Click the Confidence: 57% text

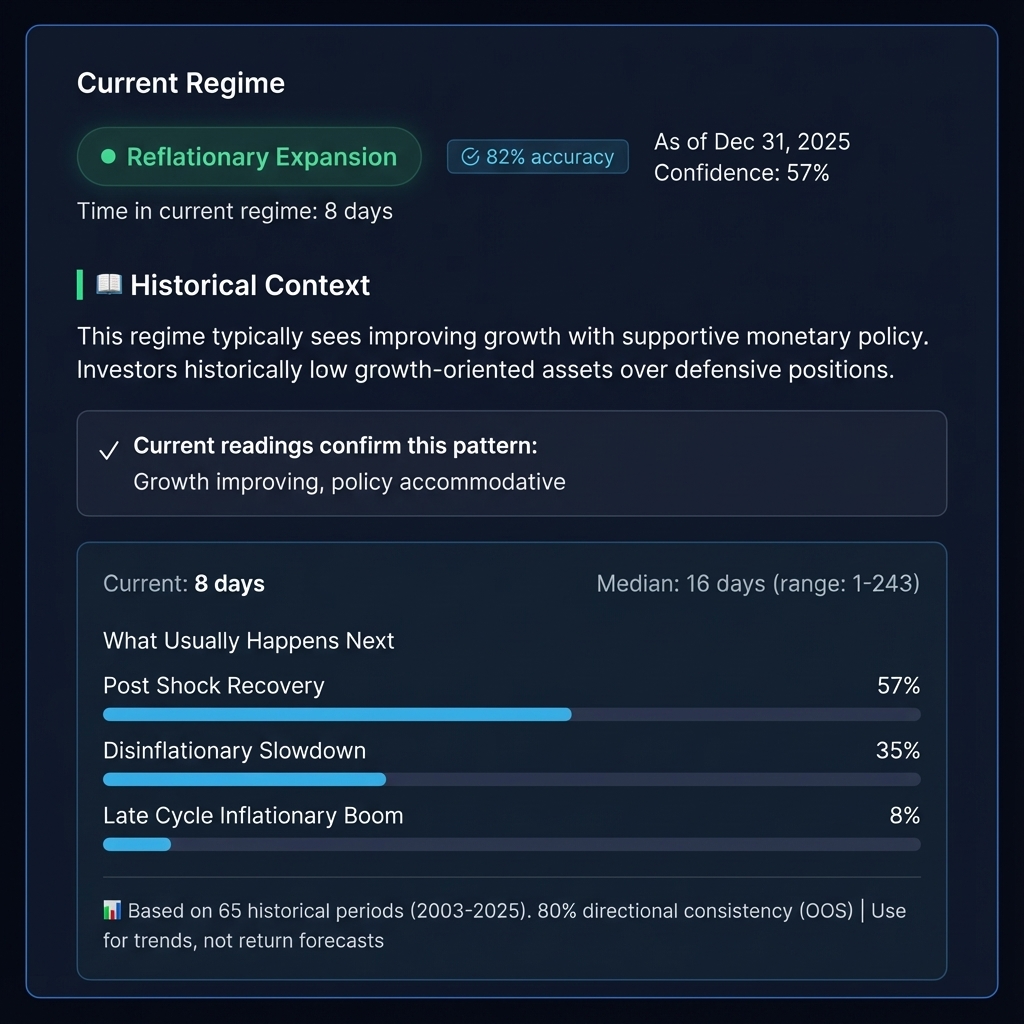click(x=742, y=173)
